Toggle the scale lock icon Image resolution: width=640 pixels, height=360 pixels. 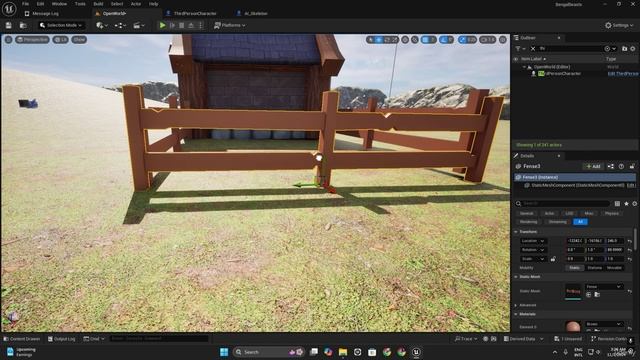(553, 259)
